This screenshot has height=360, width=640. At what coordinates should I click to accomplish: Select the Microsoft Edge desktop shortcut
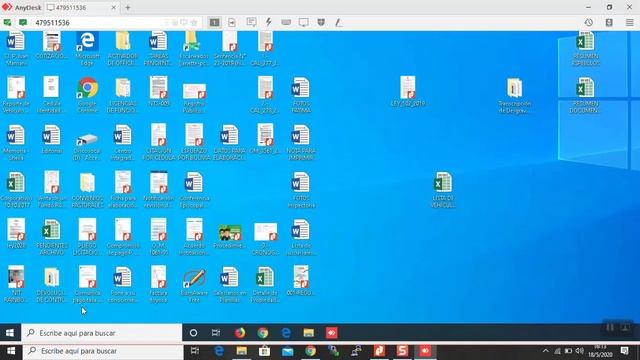click(87, 48)
